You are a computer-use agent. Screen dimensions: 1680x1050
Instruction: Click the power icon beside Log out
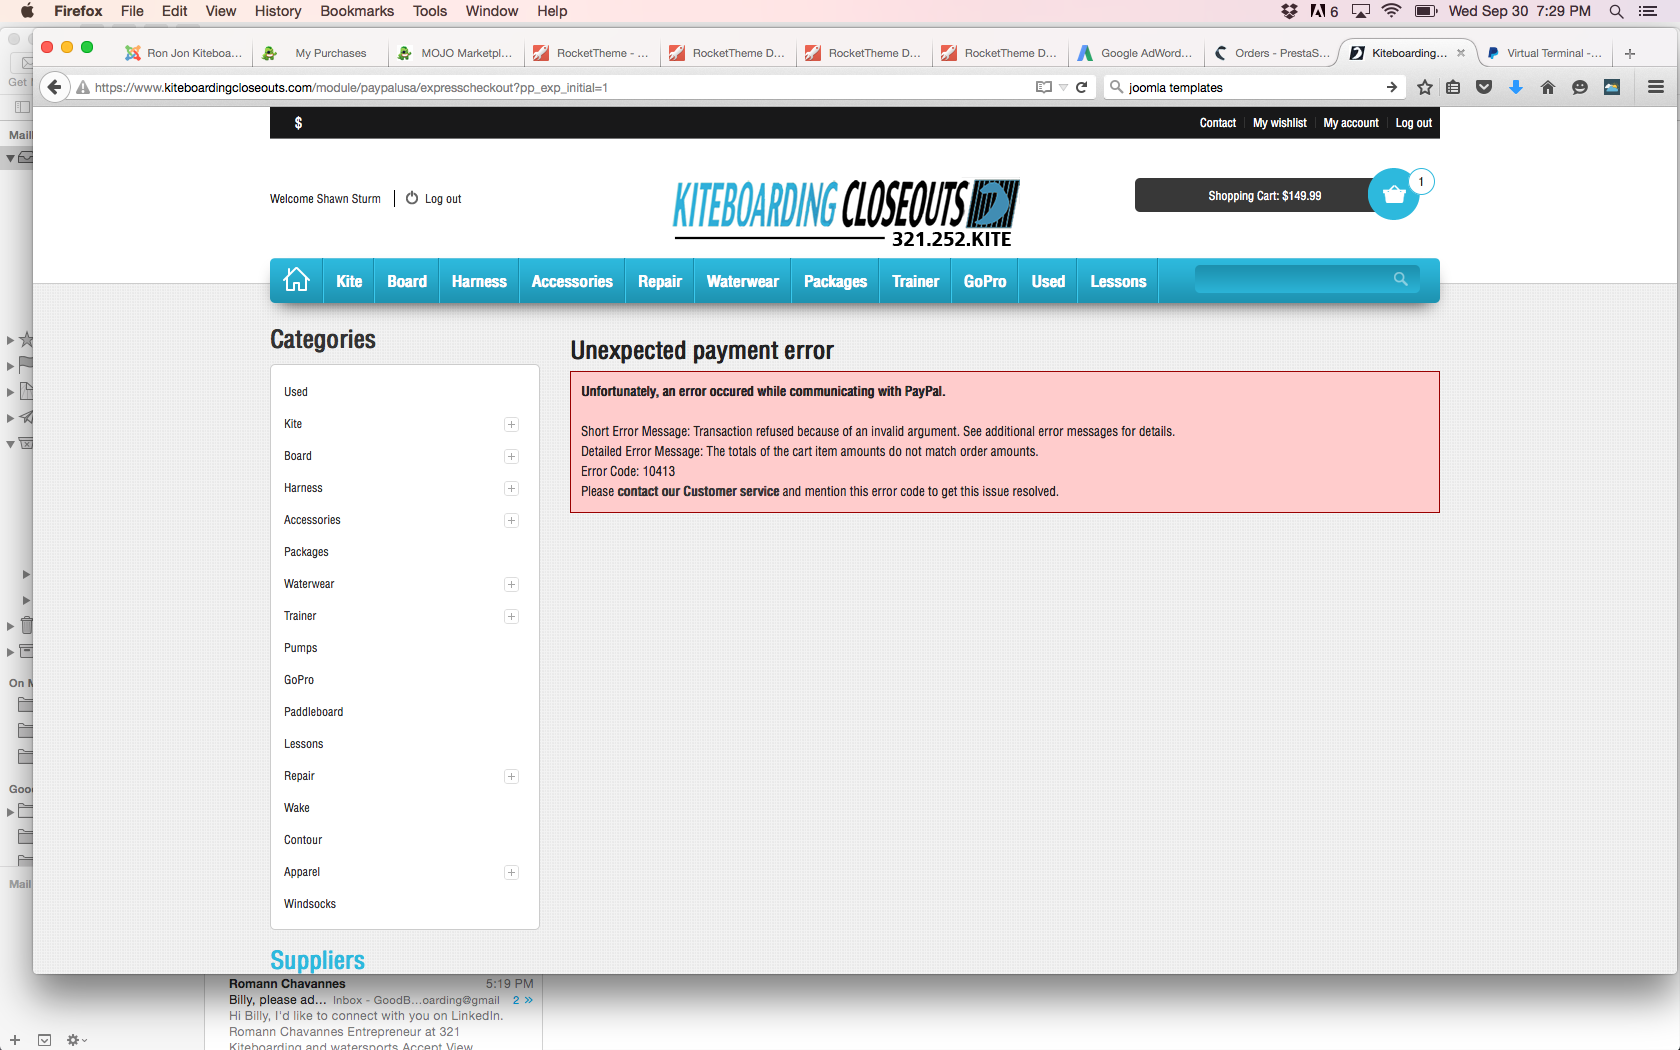(412, 198)
